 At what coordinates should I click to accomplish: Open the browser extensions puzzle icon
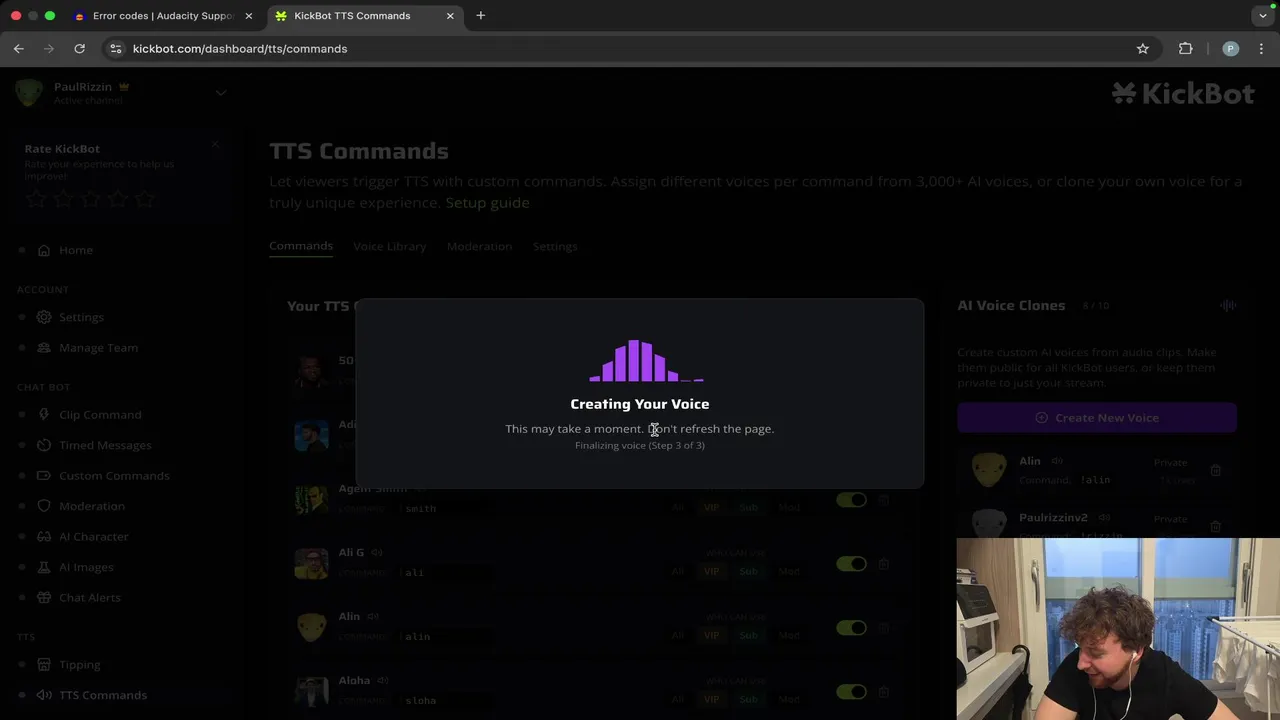tap(1186, 48)
